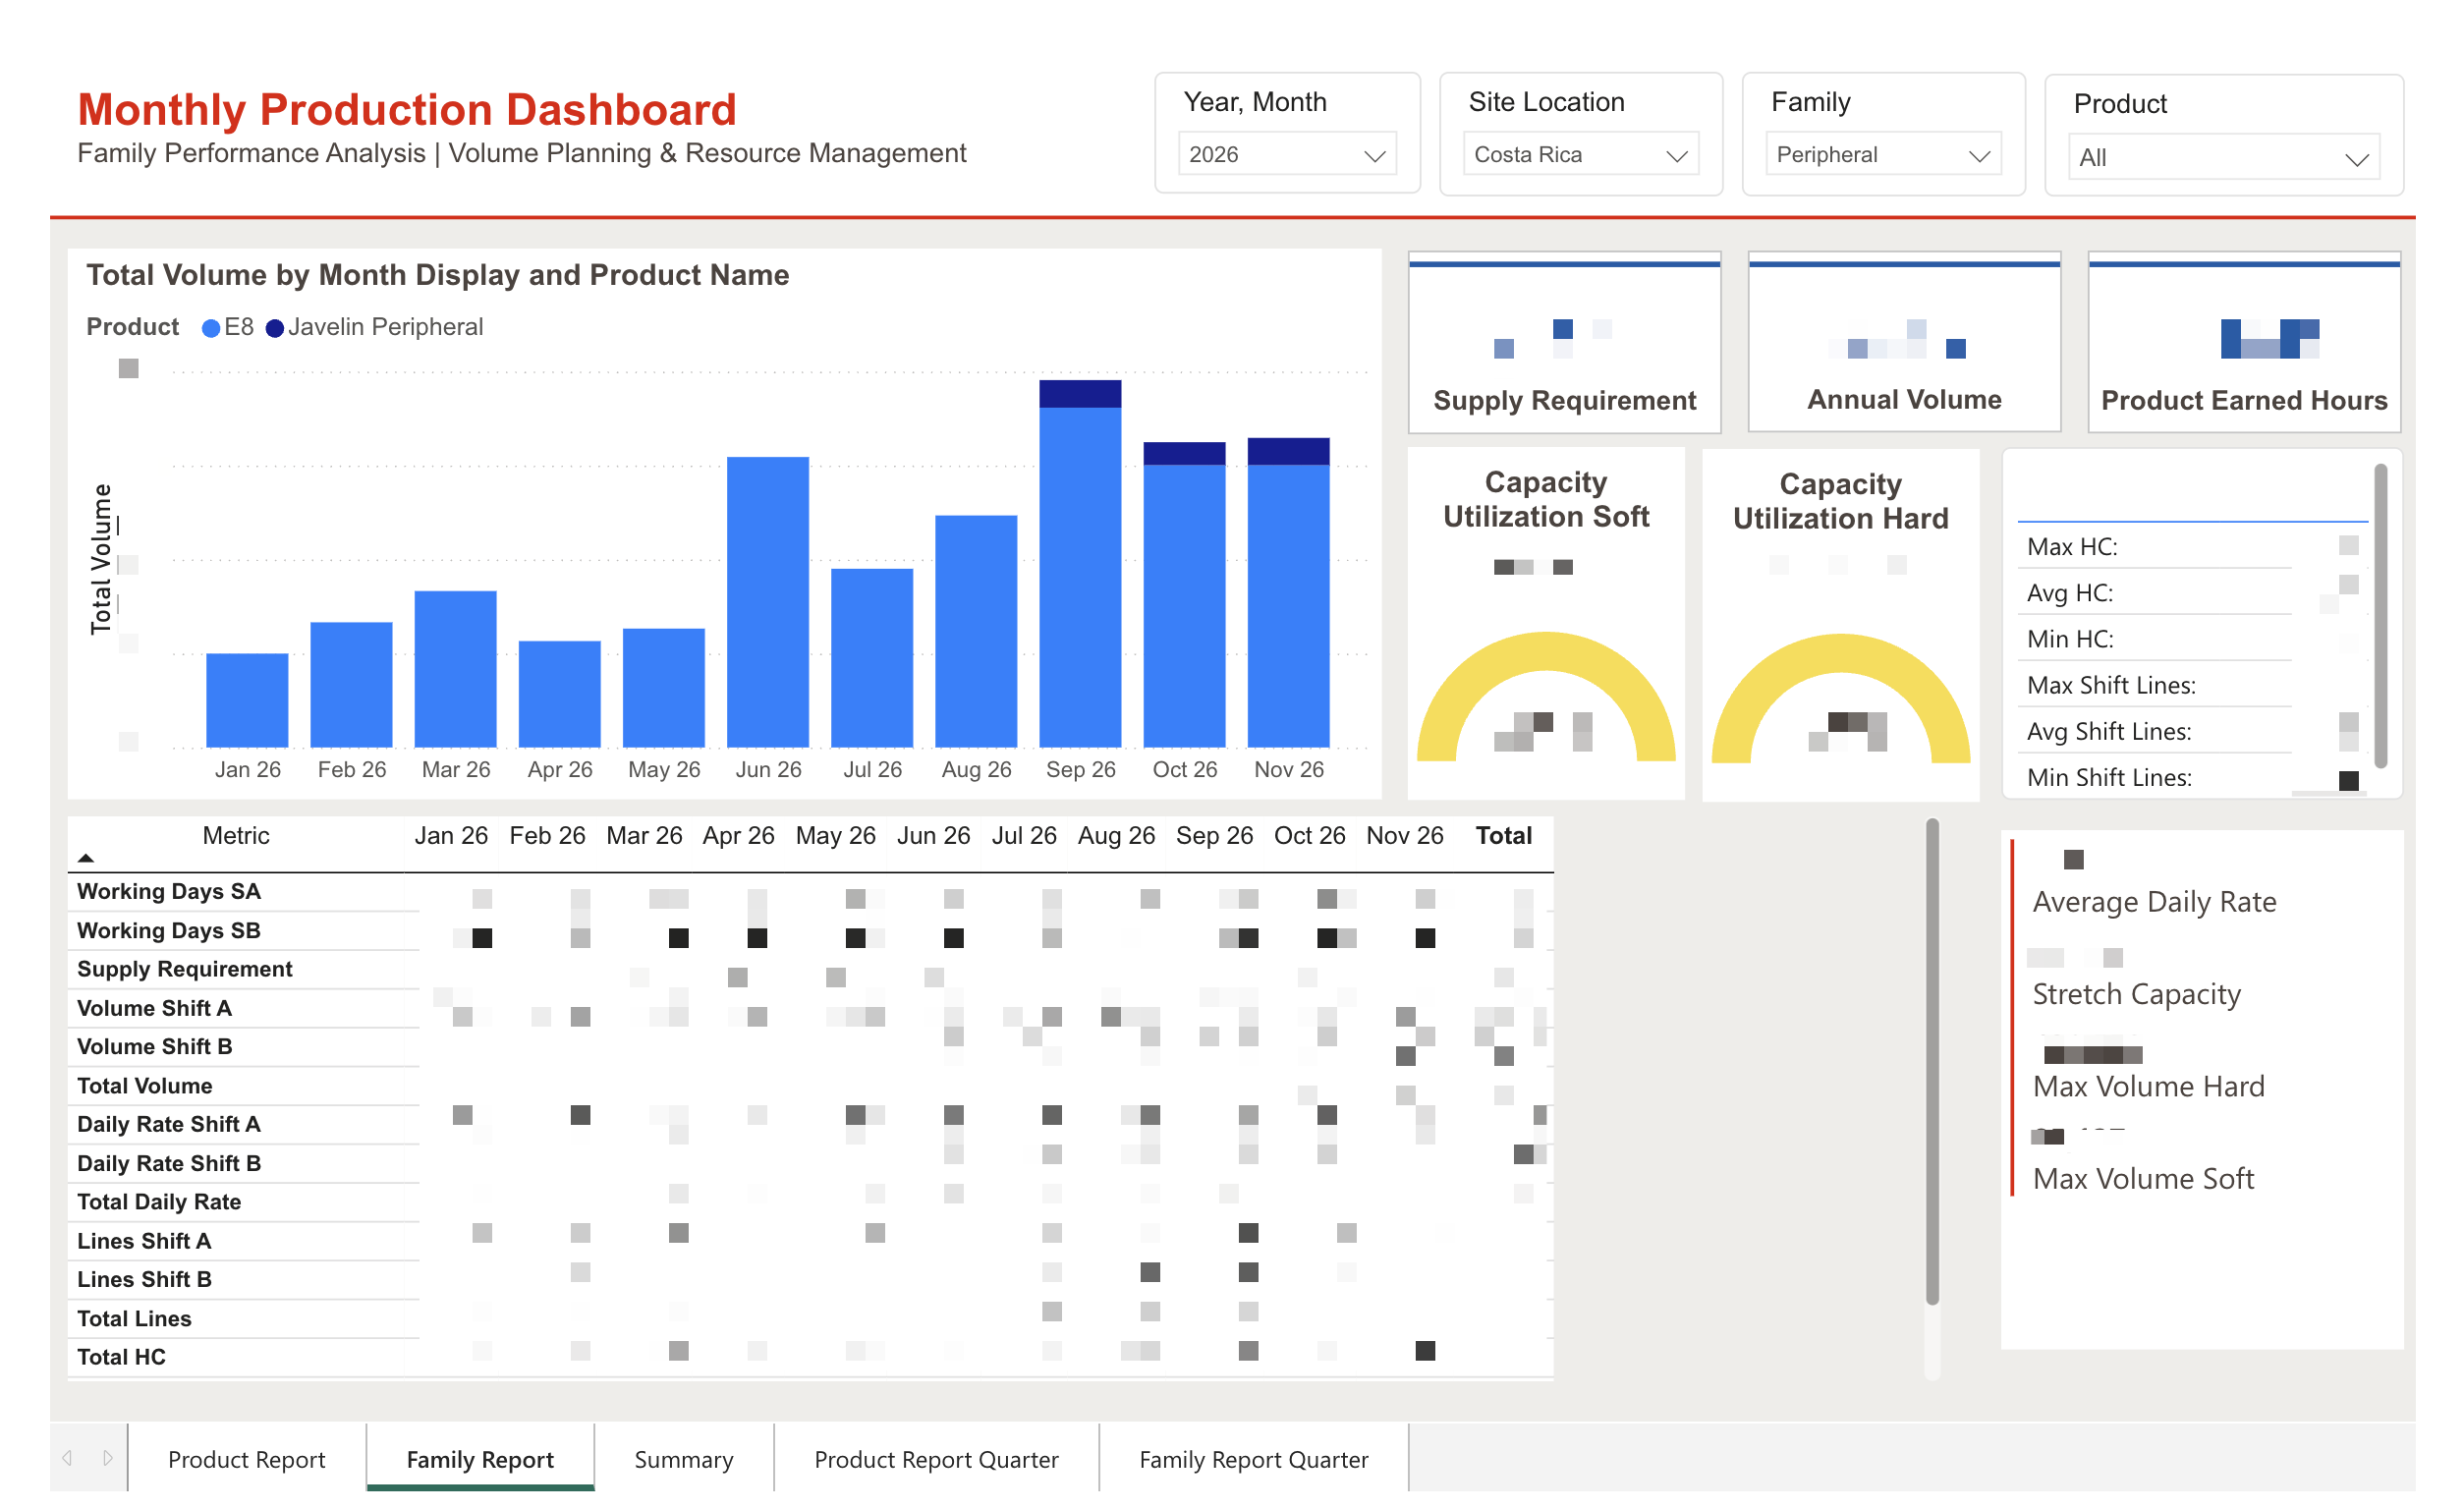Click the Max Shift Lines: label
The image size is (2464, 1509).
coord(2111,685)
